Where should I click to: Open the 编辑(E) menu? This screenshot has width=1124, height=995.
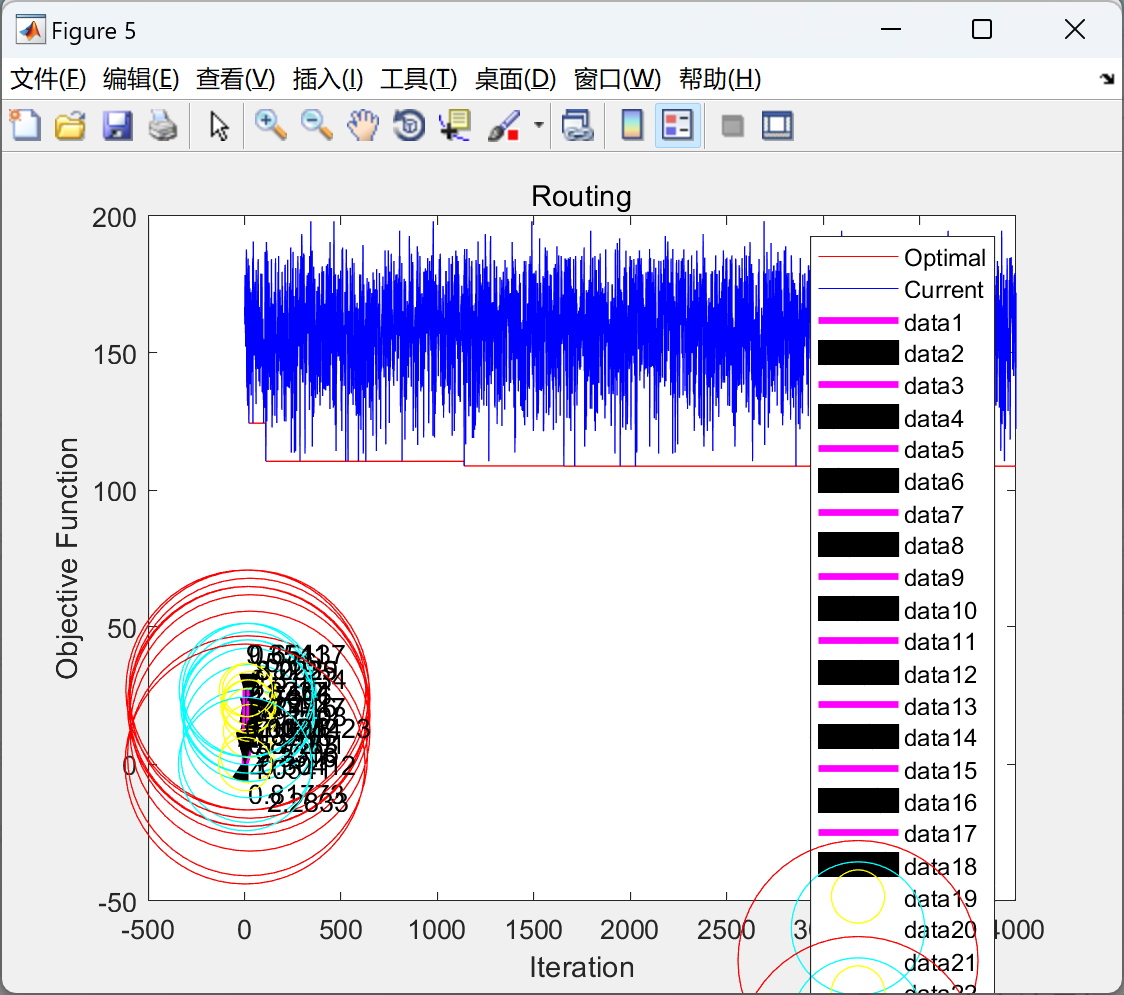[x=141, y=79]
